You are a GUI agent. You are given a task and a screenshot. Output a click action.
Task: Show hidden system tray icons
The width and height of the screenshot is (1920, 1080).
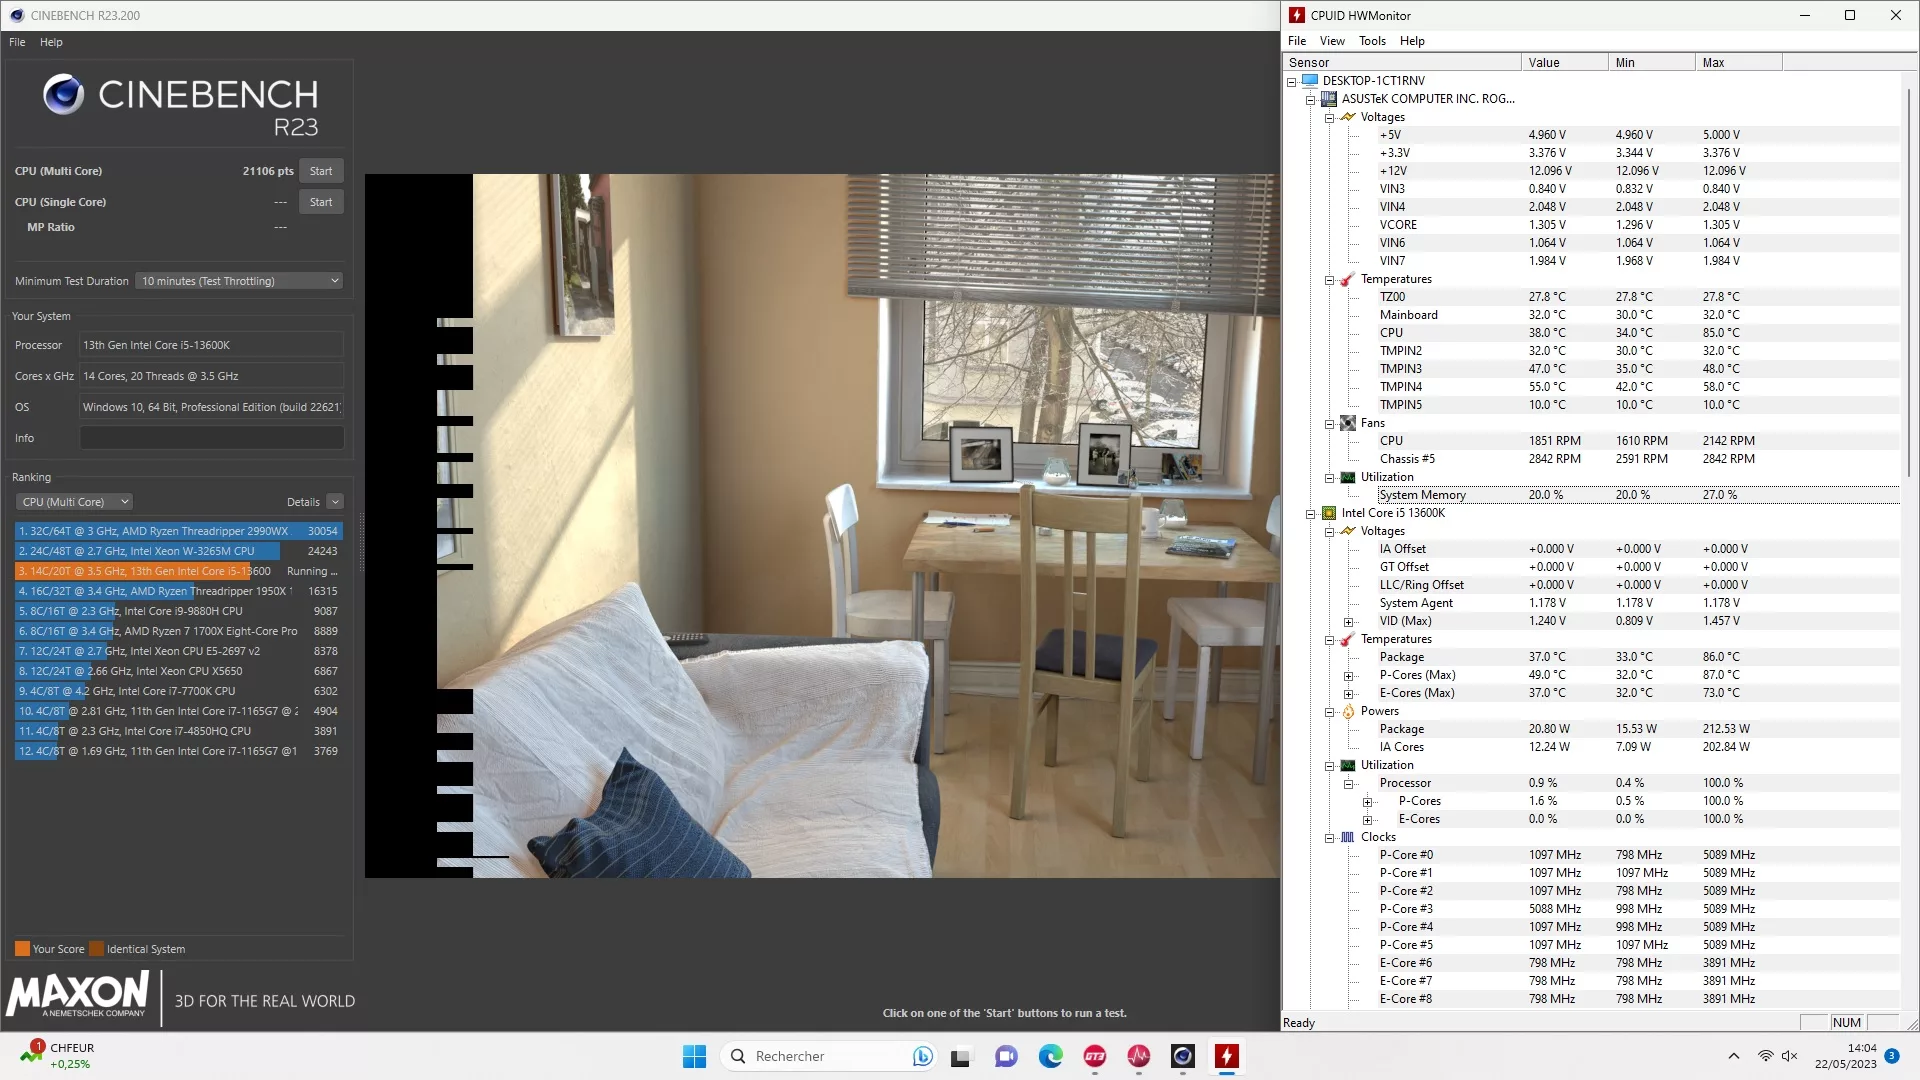[1734, 1056]
